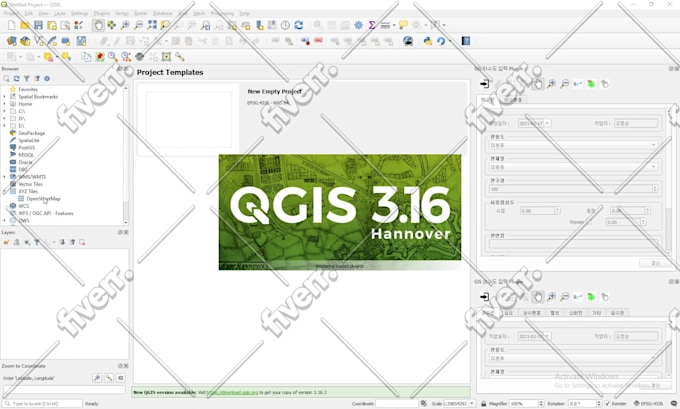Image resolution: width=680 pixels, height=409 pixels.
Task: Open the Raster menu
Action: [141, 13]
